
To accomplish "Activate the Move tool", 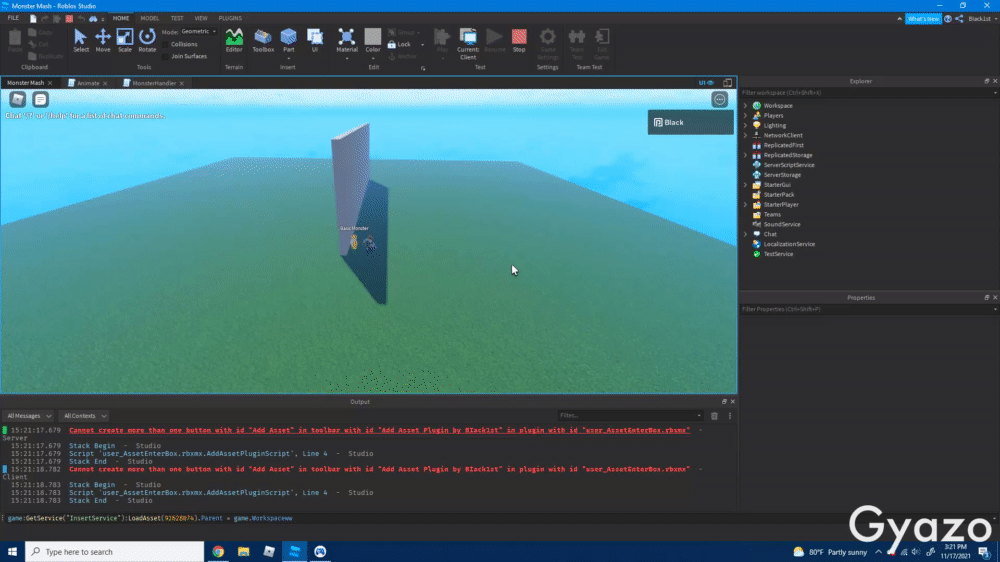I will pyautogui.click(x=103, y=40).
